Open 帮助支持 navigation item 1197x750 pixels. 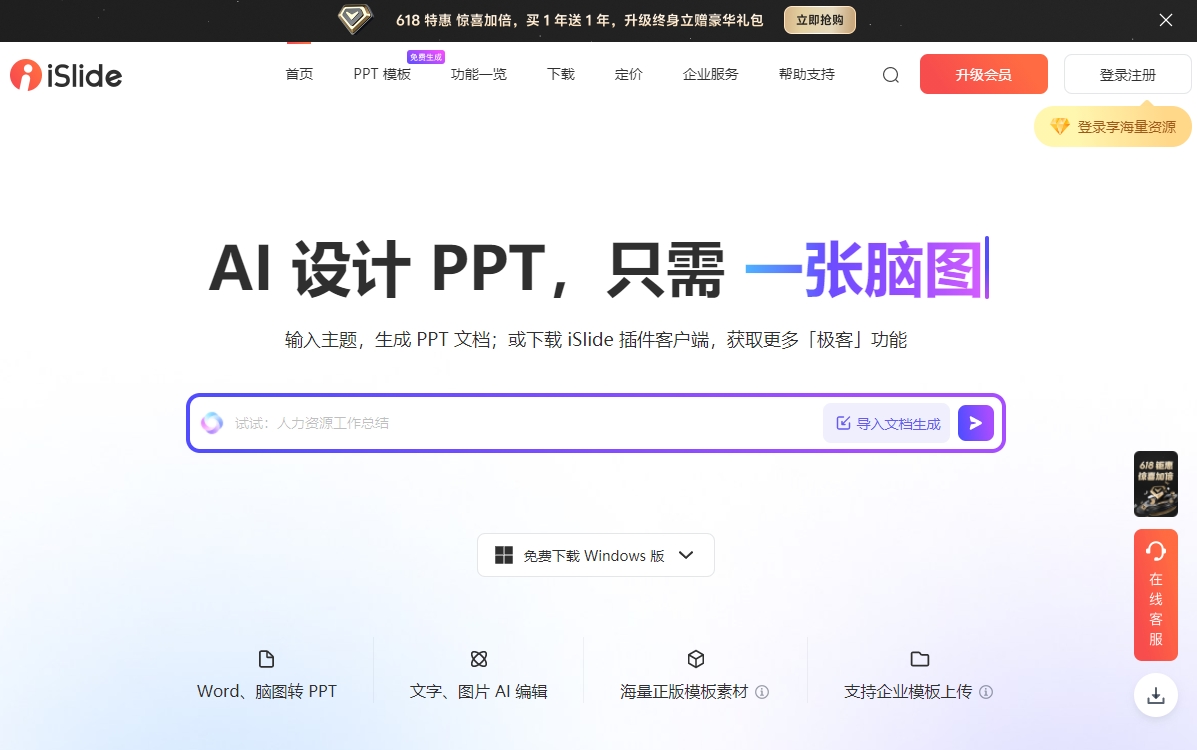tap(807, 74)
